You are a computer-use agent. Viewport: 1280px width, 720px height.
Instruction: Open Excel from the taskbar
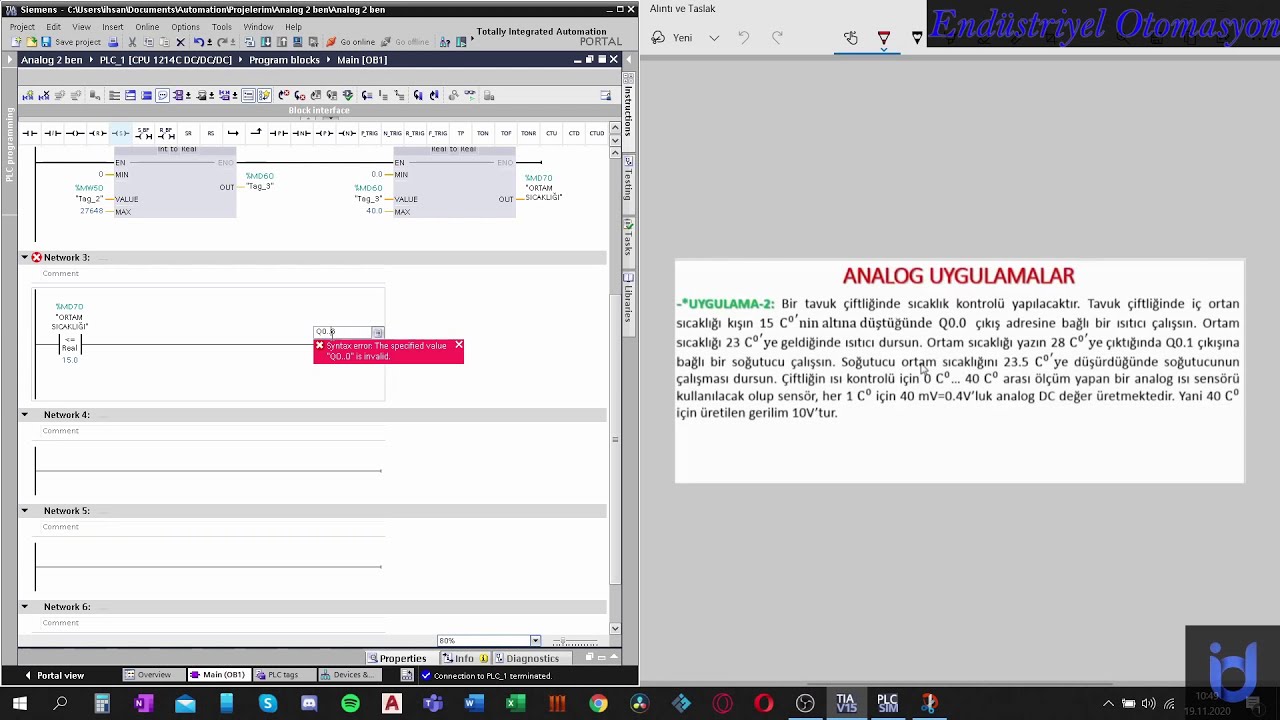pyautogui.click(x=515, y=704)
